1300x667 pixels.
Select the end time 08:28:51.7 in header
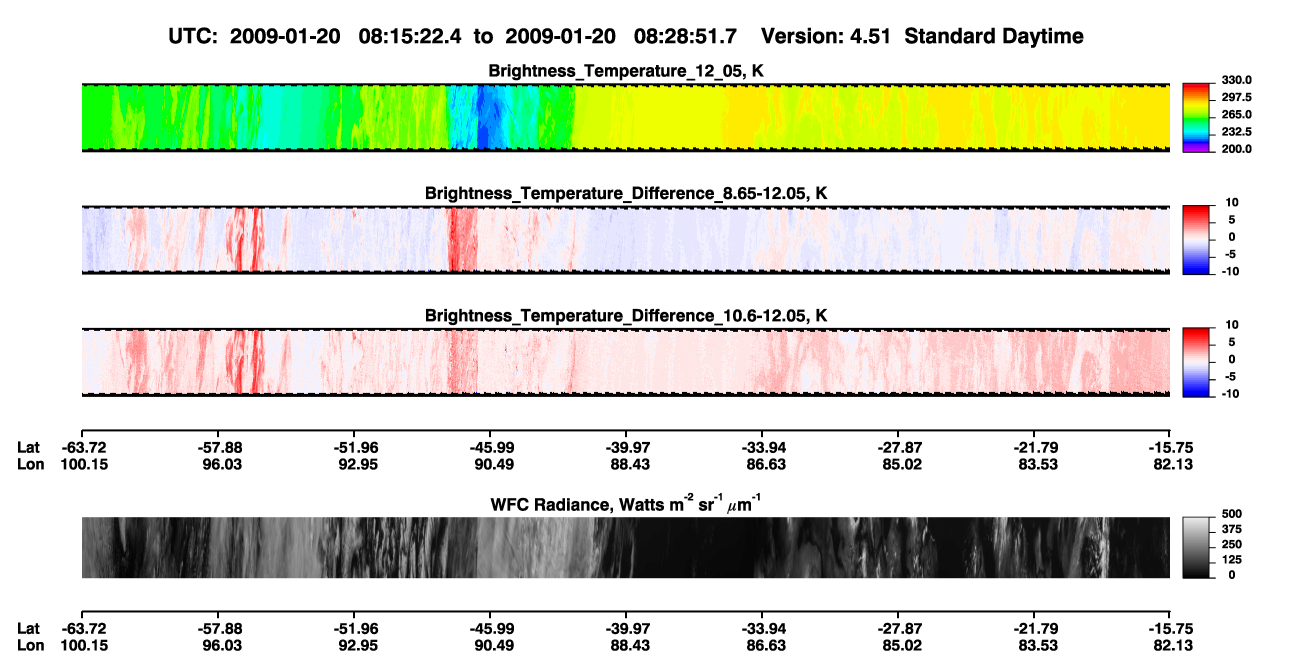coord(686,36)
